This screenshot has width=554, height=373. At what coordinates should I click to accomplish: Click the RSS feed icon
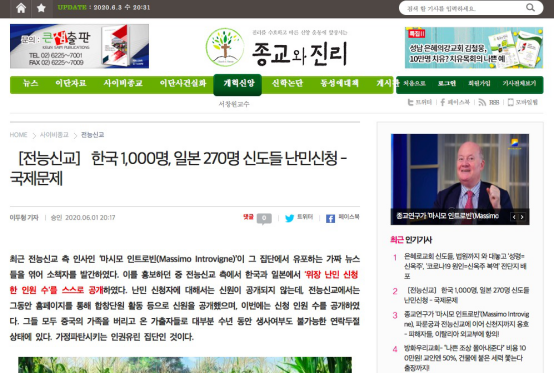pyautogui.click(x=482, y=102)
